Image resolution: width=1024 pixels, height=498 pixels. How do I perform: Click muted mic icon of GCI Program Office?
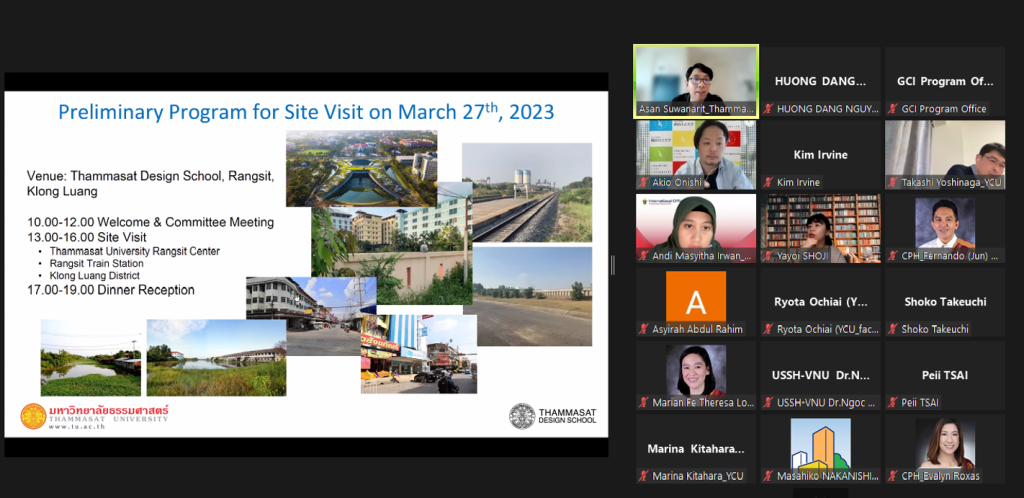pyautogui.click(x=892, y=109)
